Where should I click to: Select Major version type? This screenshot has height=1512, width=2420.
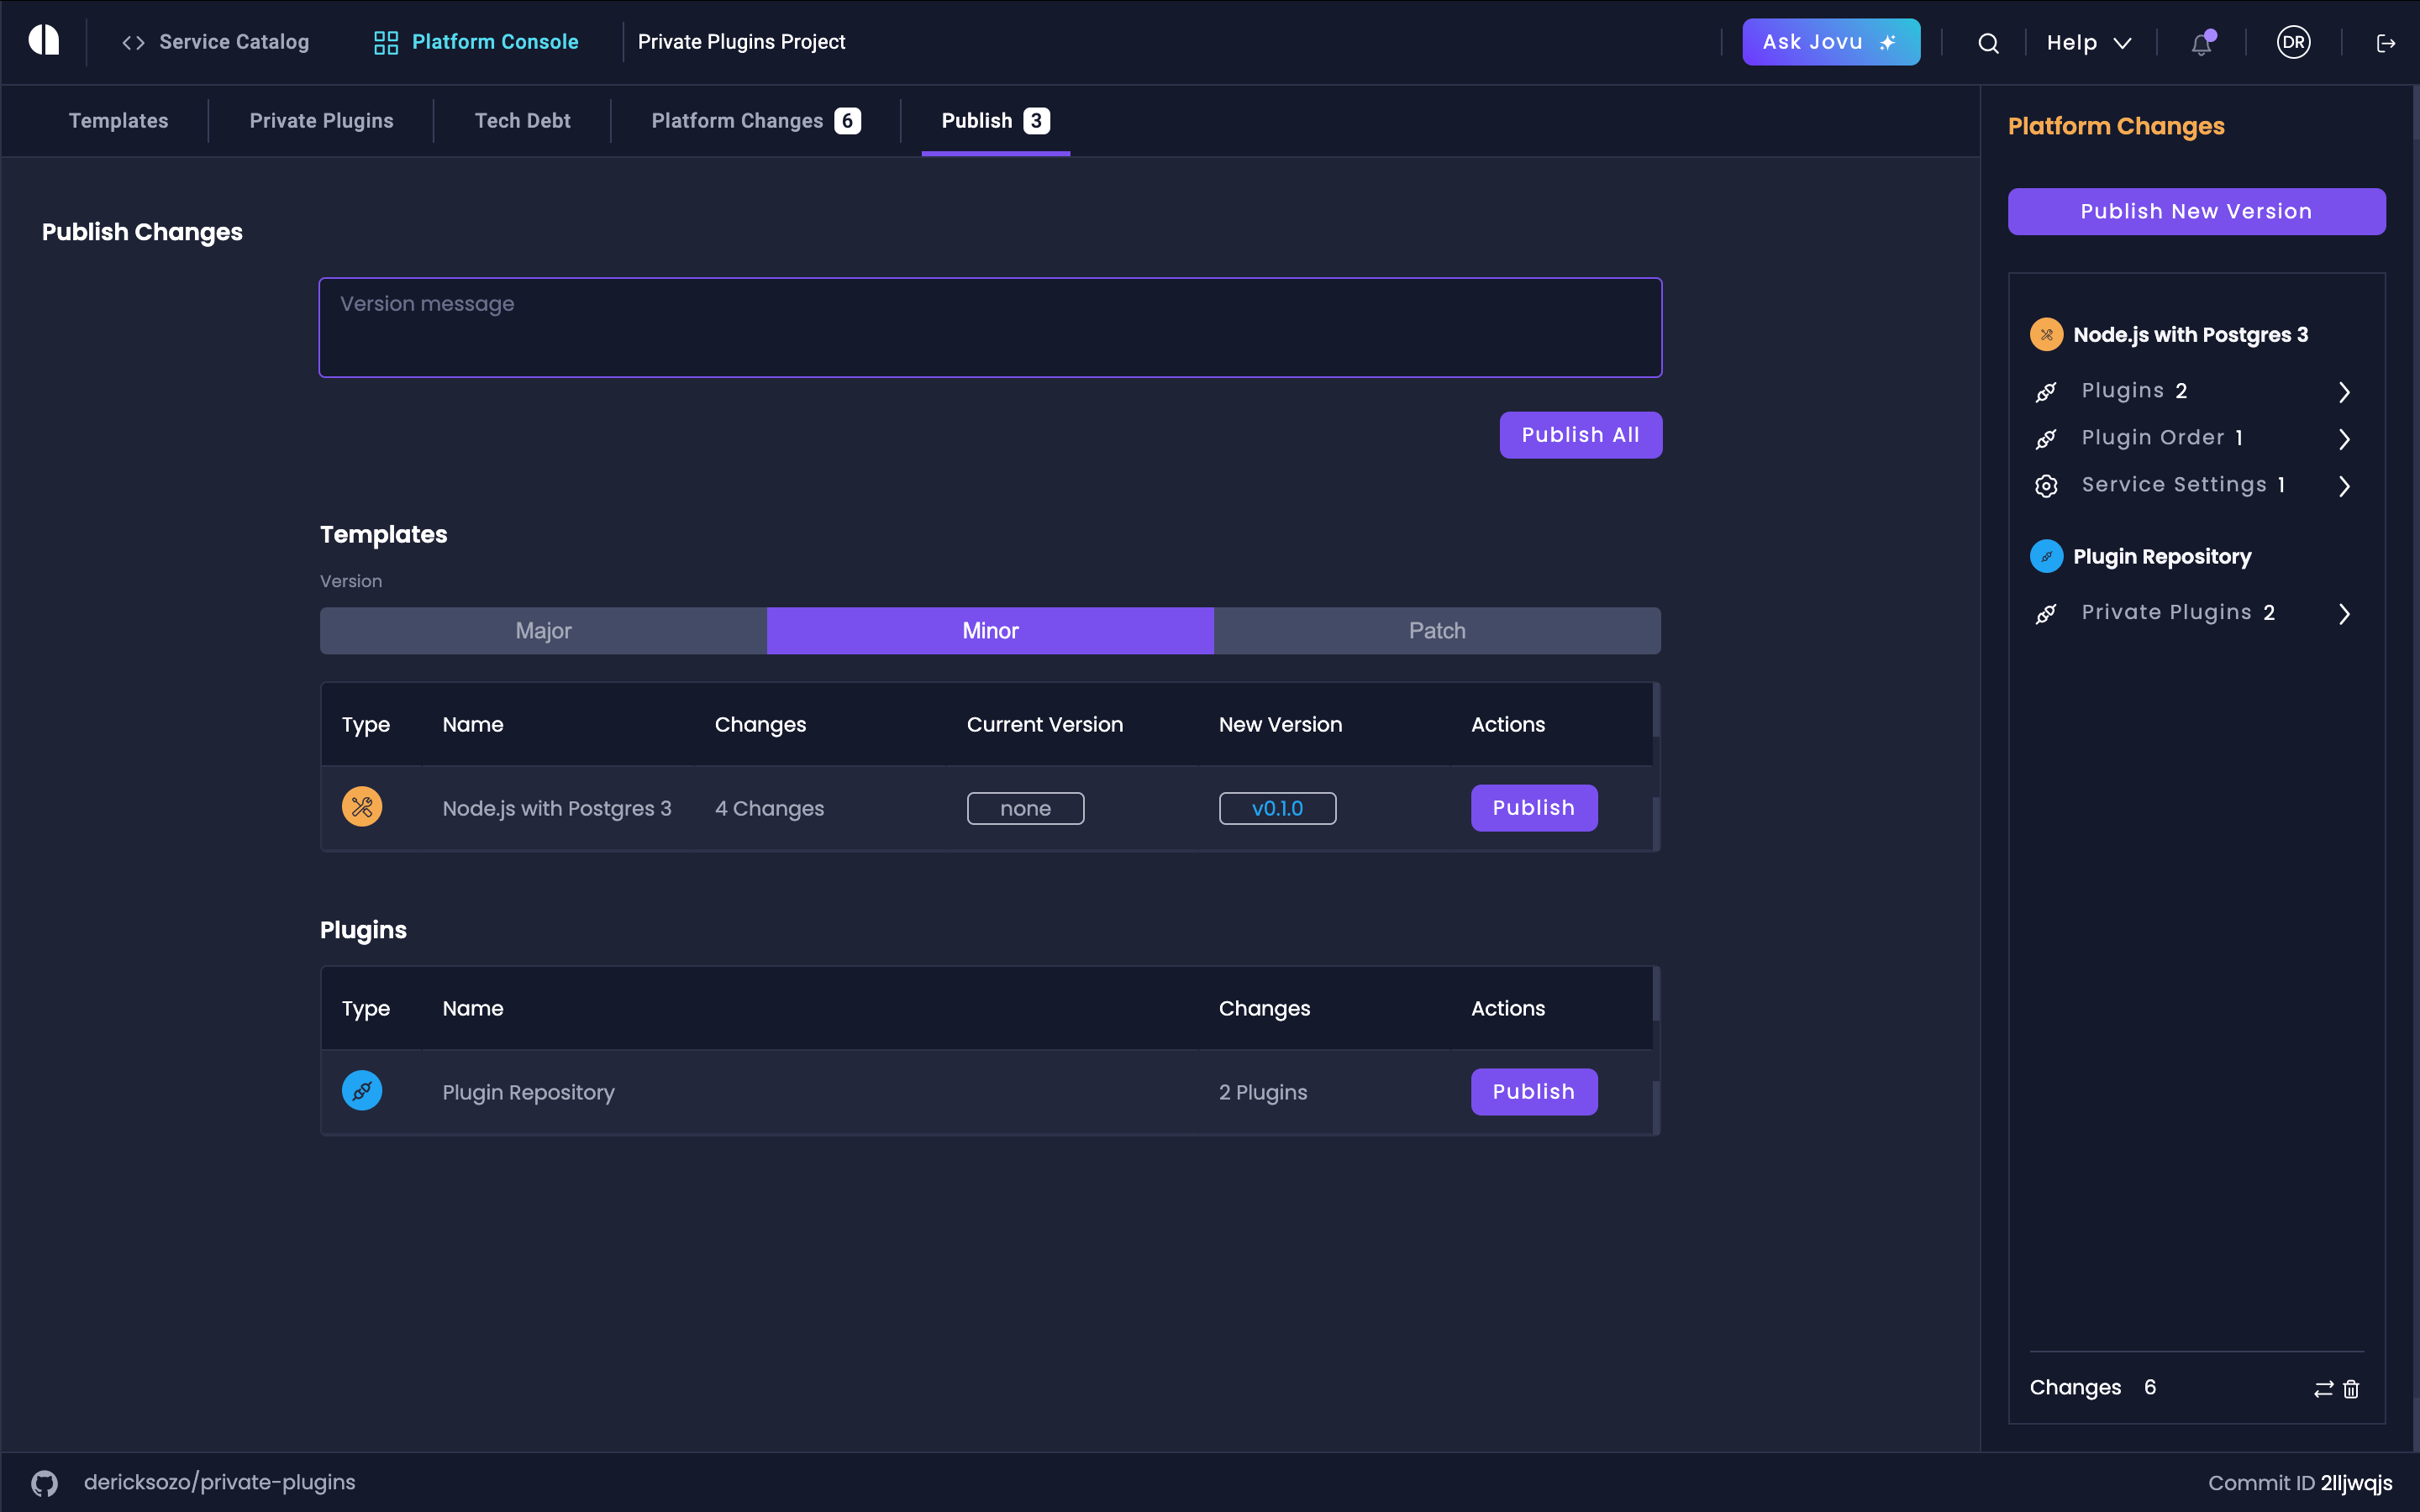tap(543, 631)
